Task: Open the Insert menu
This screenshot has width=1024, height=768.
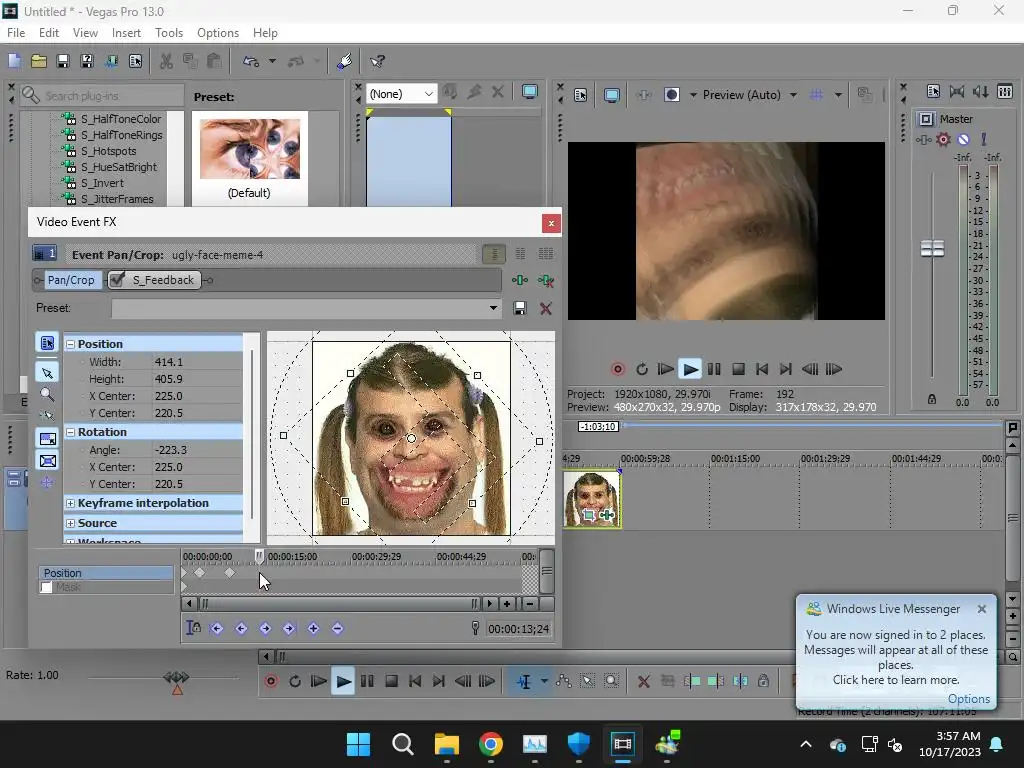Action: click(x=126, y=33)
